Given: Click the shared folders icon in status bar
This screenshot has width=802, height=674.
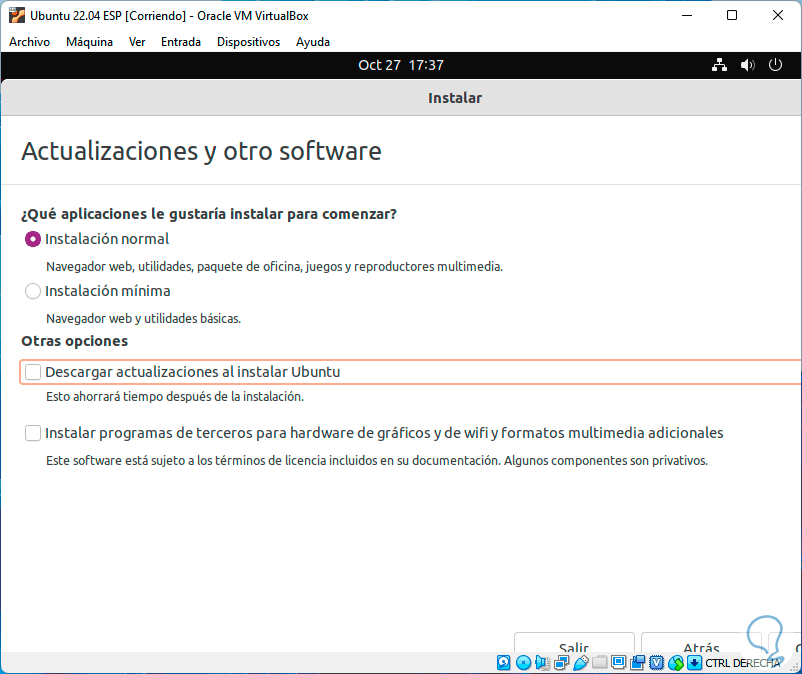Looking at the screenshot, I should tap(599, 663).
